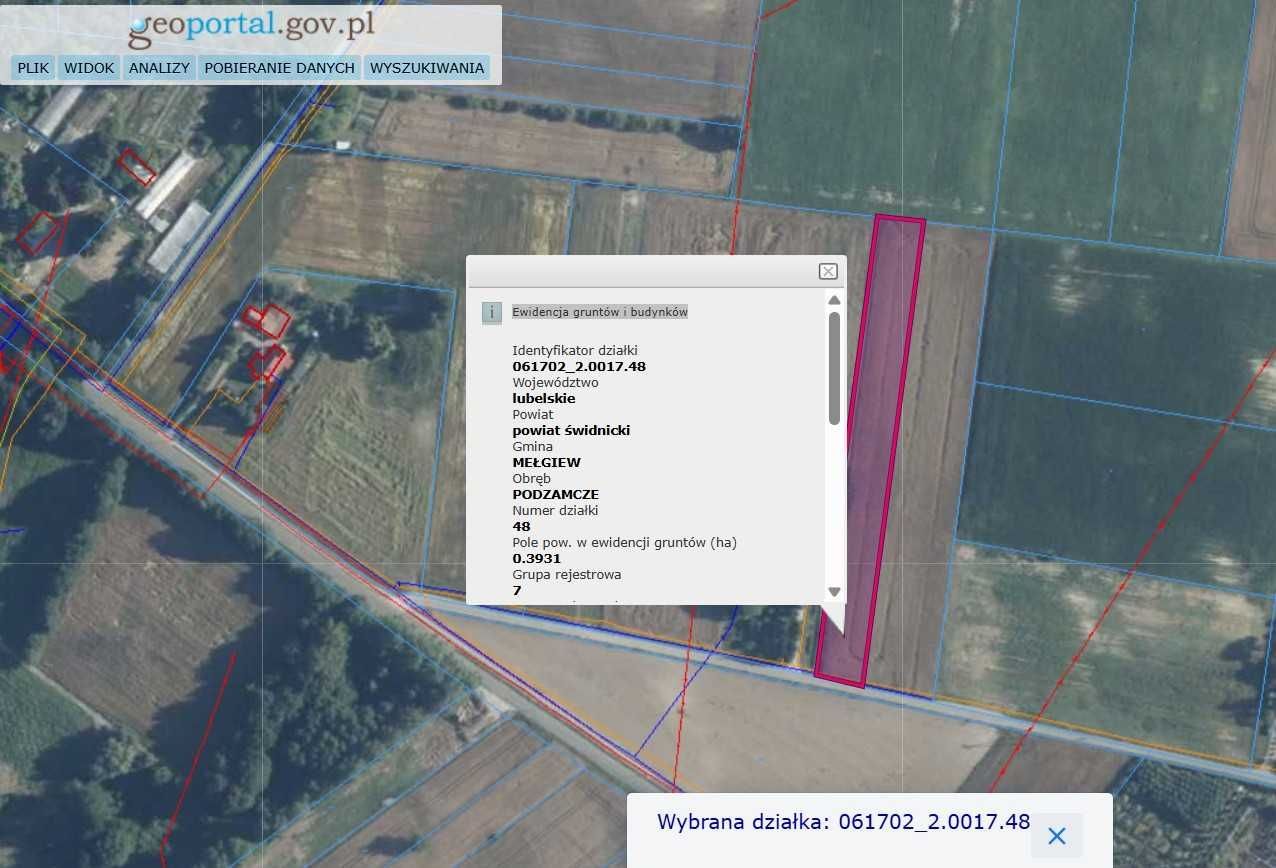Click the parcel identifier 061702_2.0017.48 in the popup
Screen dimensions: 1276x868
579,366
